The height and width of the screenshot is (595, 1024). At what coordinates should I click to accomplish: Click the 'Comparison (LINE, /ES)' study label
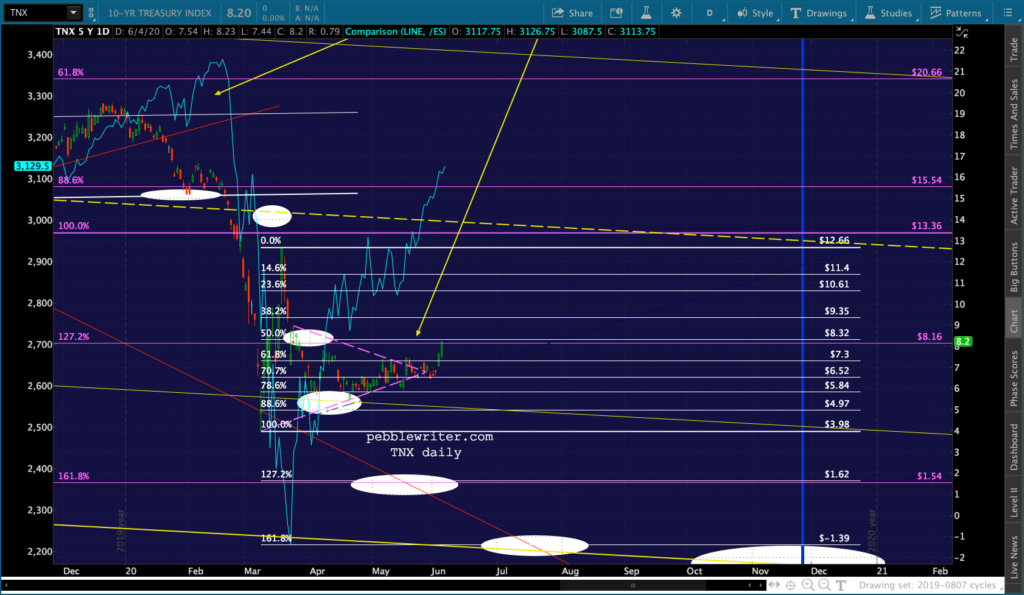(396, 31)
